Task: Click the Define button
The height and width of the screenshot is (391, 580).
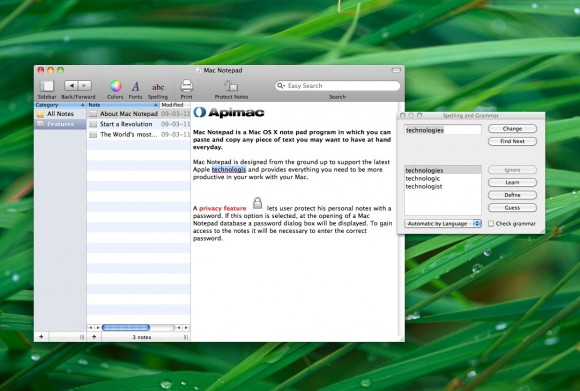Action: [x=512, y=195]
